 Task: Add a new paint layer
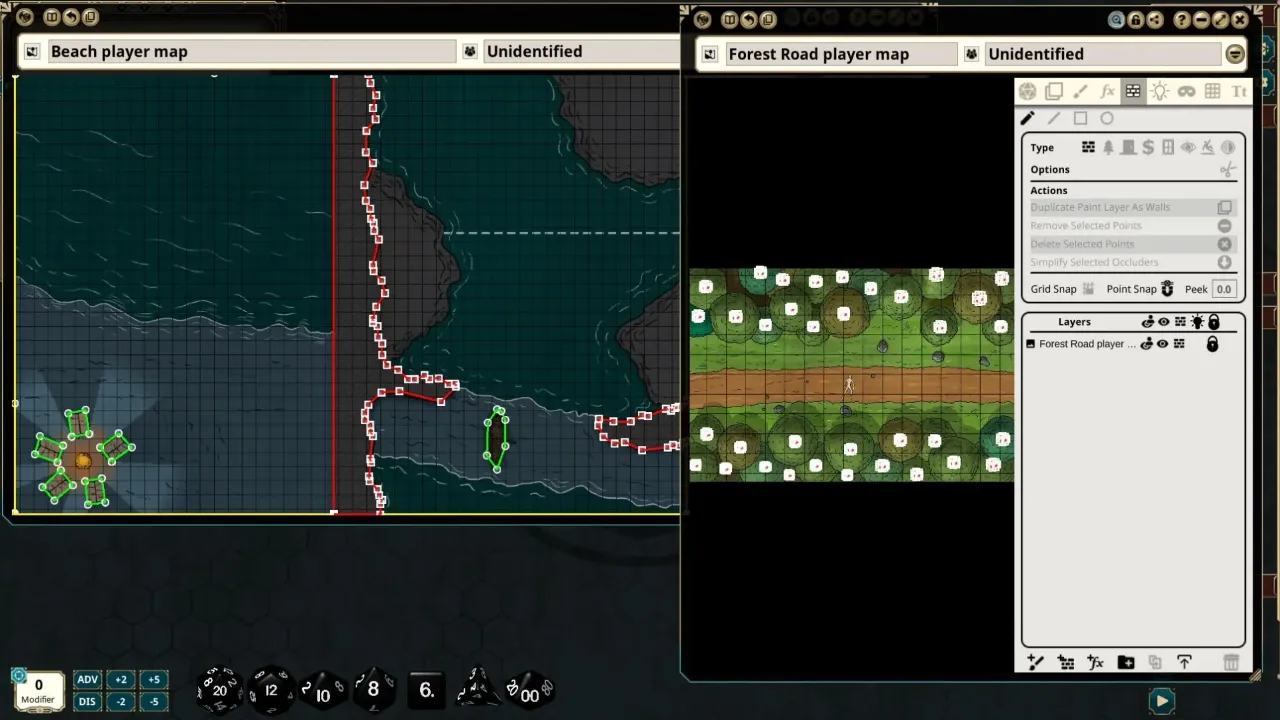click(x=1036, y=662)
